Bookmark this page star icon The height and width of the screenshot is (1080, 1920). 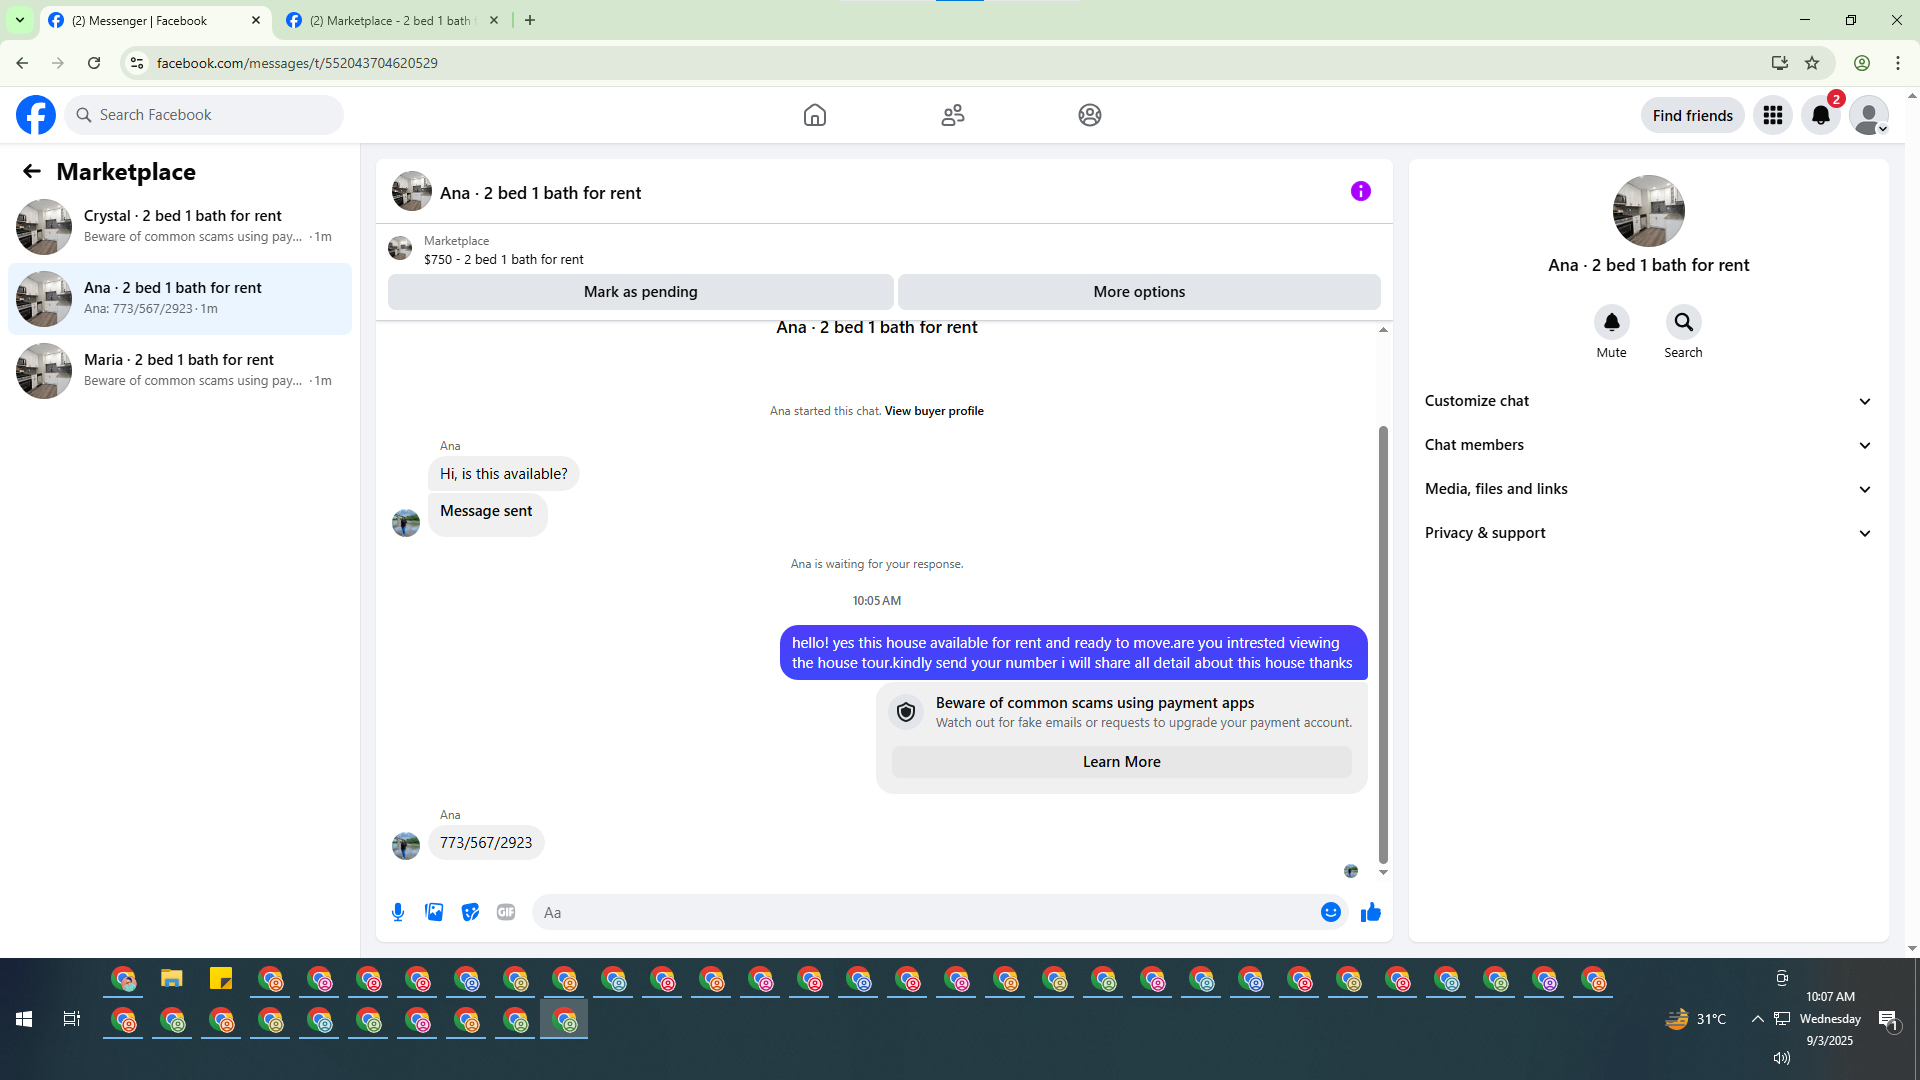click(x=1812, y=63)
